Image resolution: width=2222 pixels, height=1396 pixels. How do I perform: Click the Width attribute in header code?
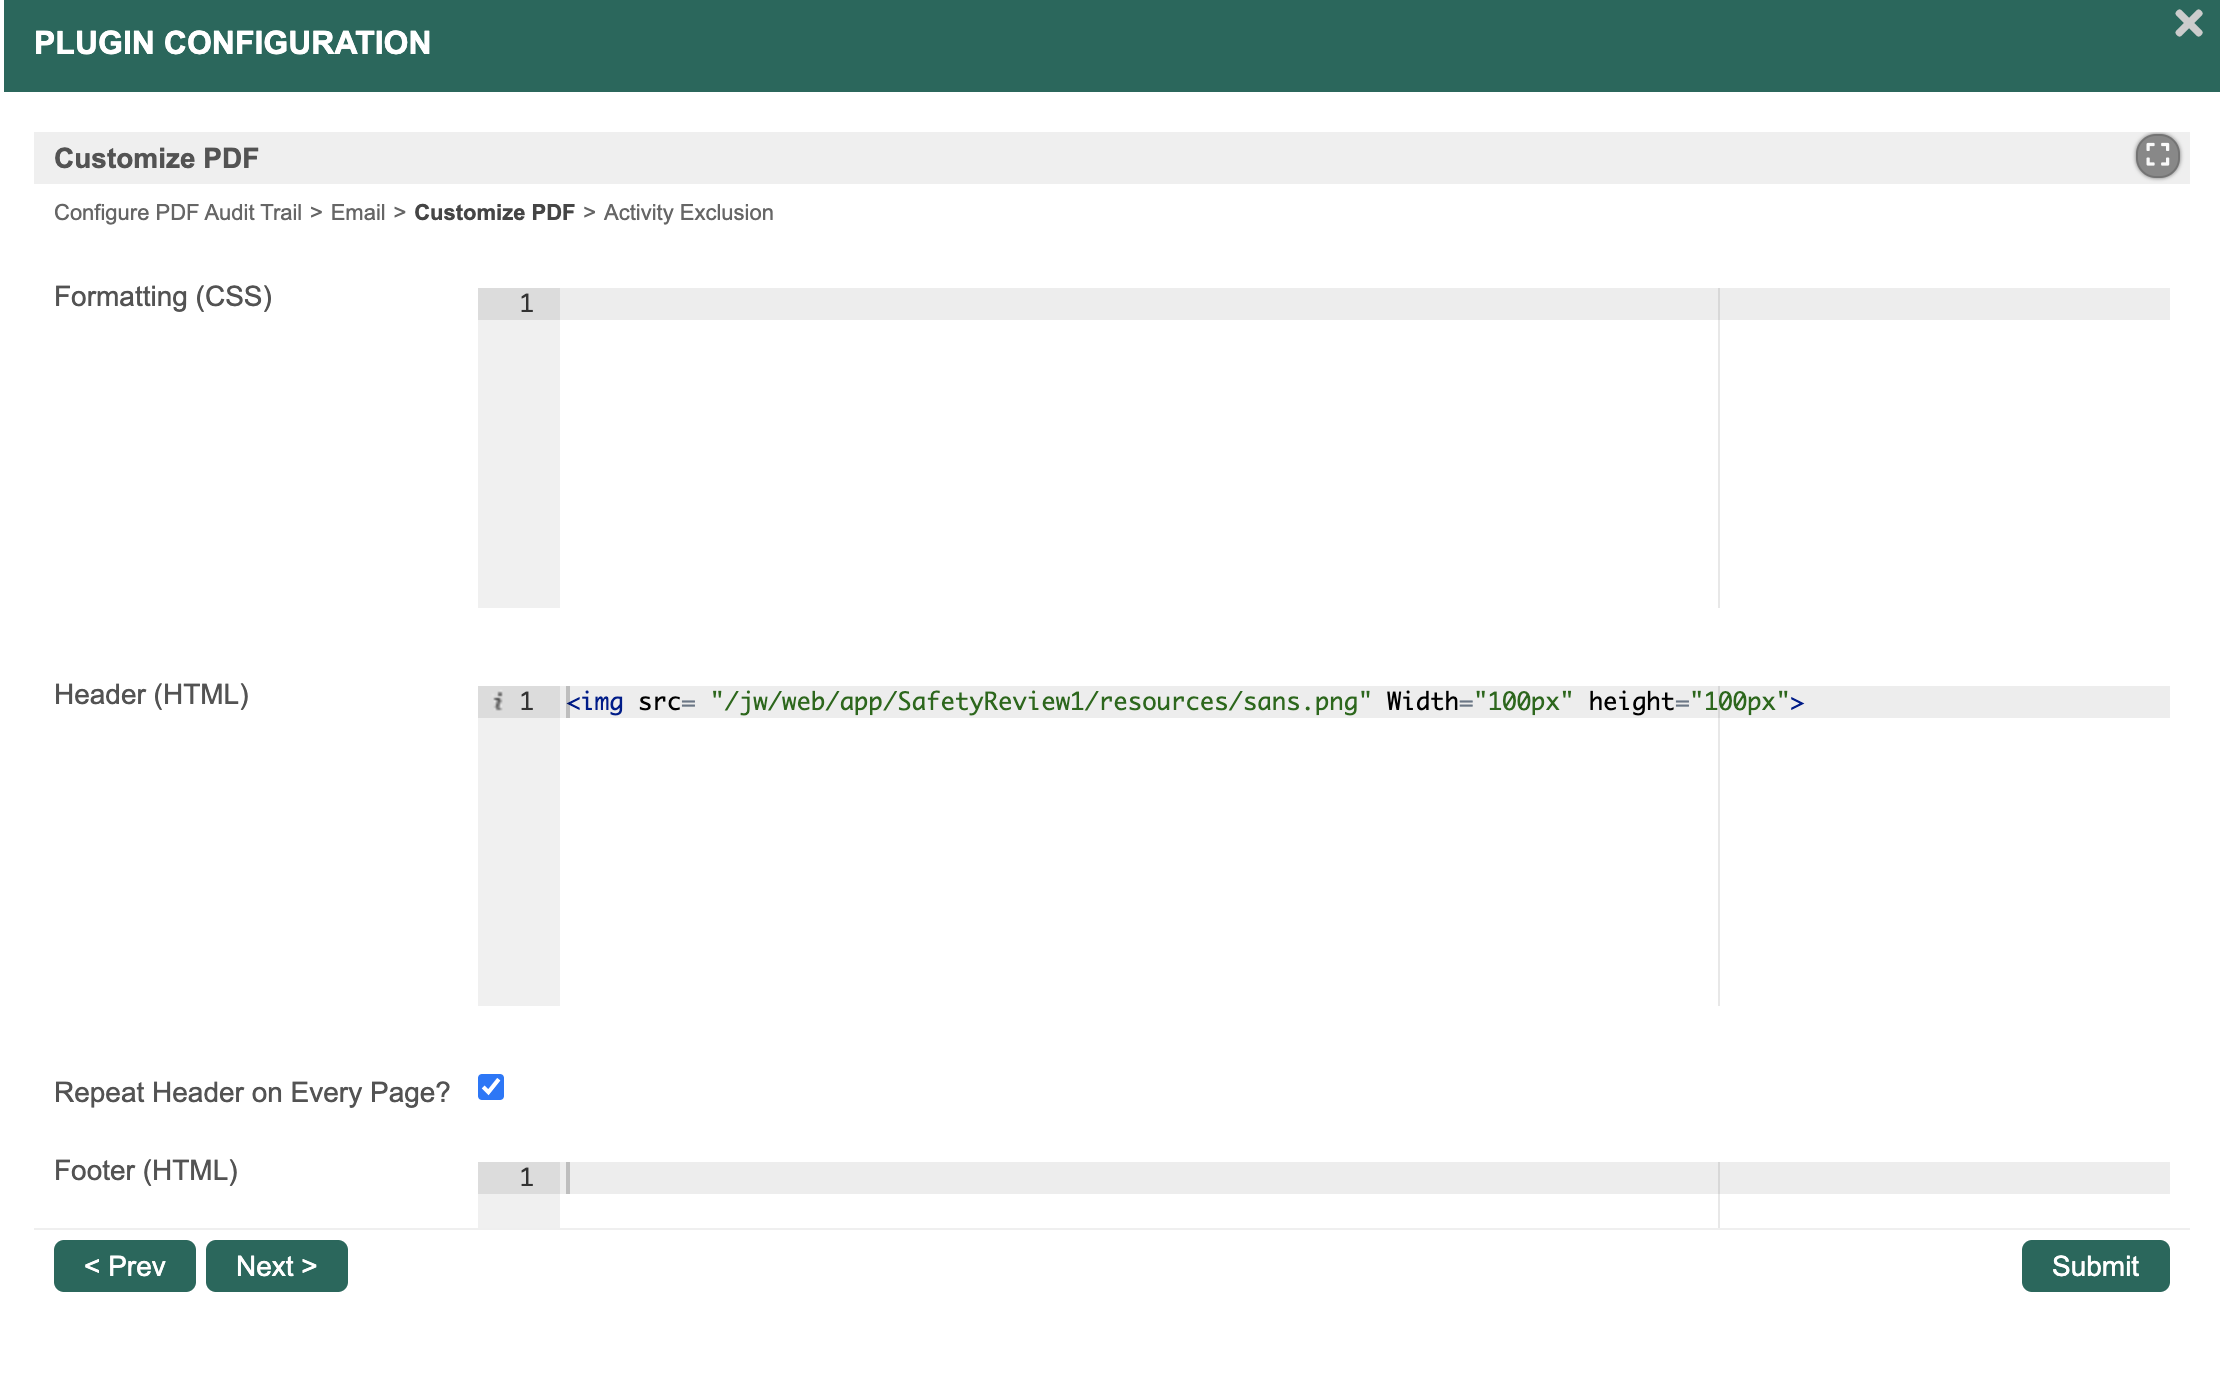pos(1421,702)
